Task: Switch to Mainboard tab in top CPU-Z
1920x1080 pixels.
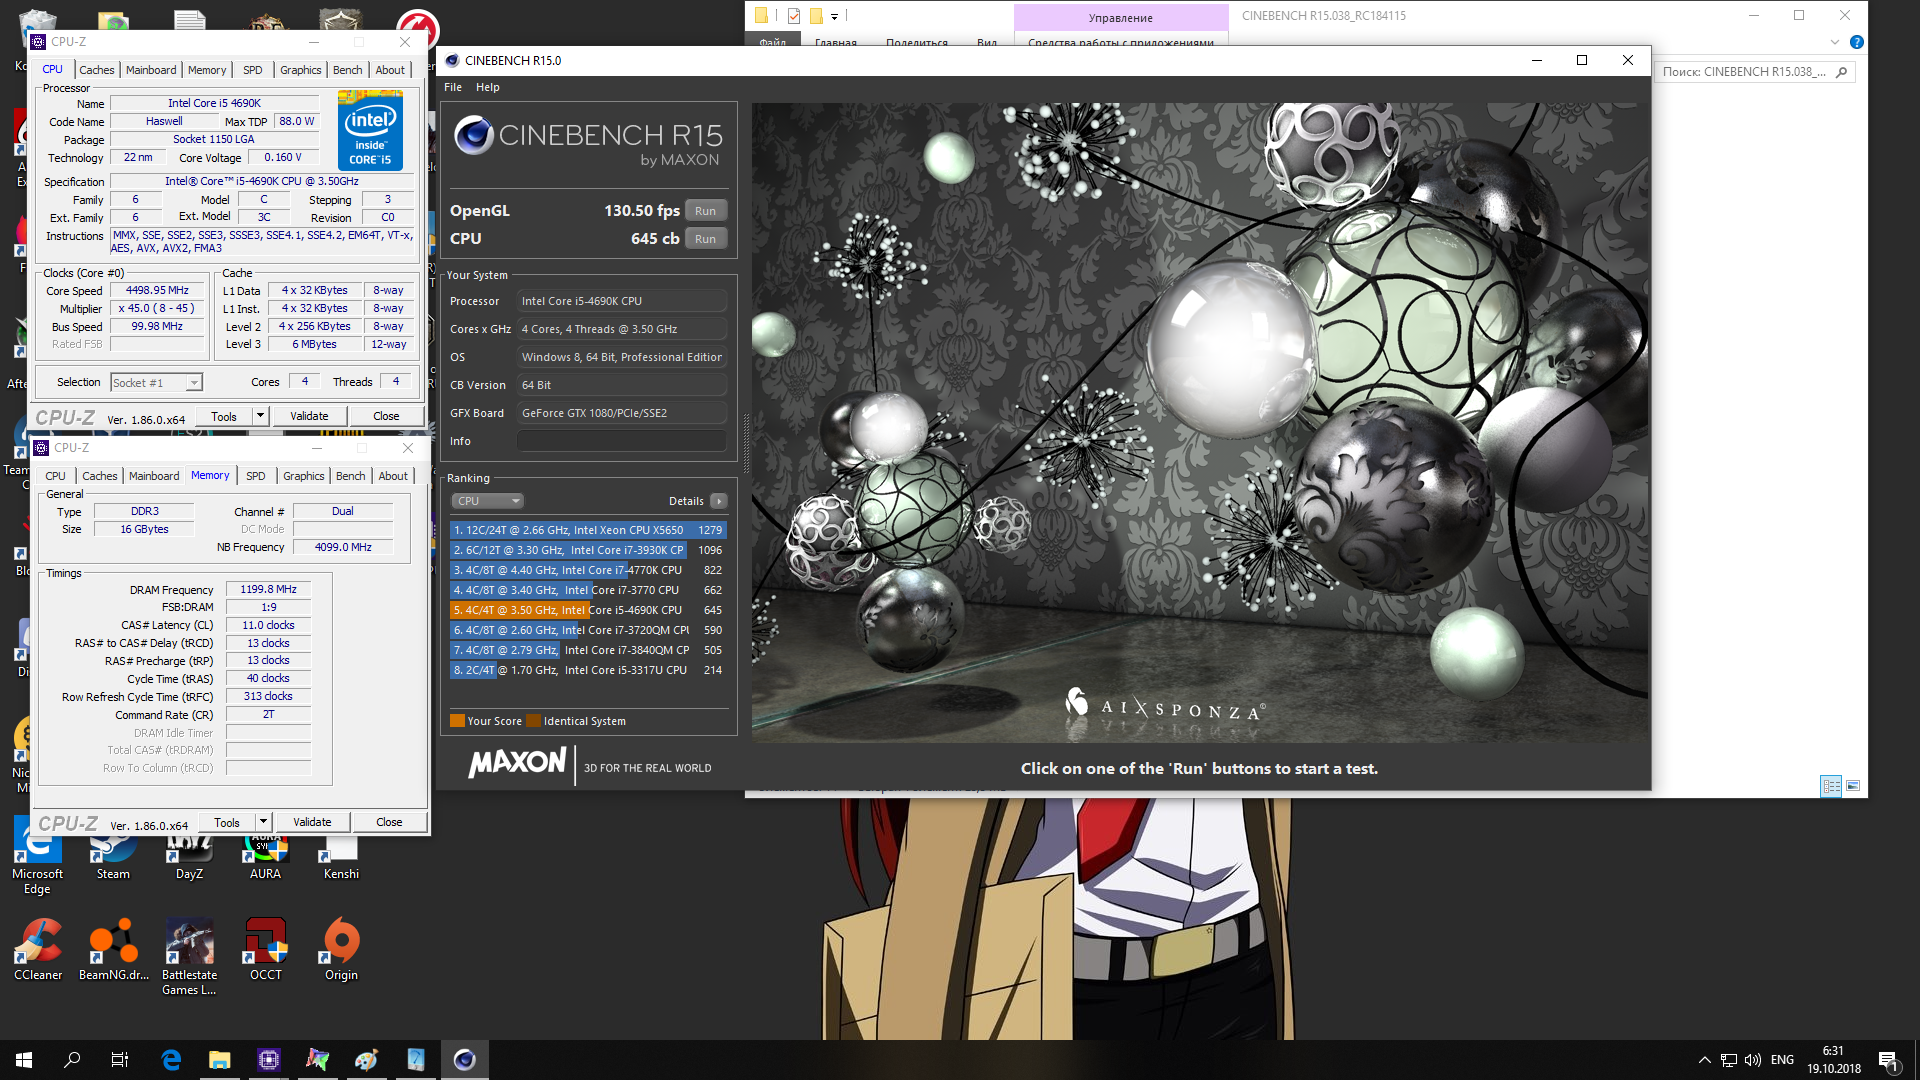Action: click(x=151, y=70)
